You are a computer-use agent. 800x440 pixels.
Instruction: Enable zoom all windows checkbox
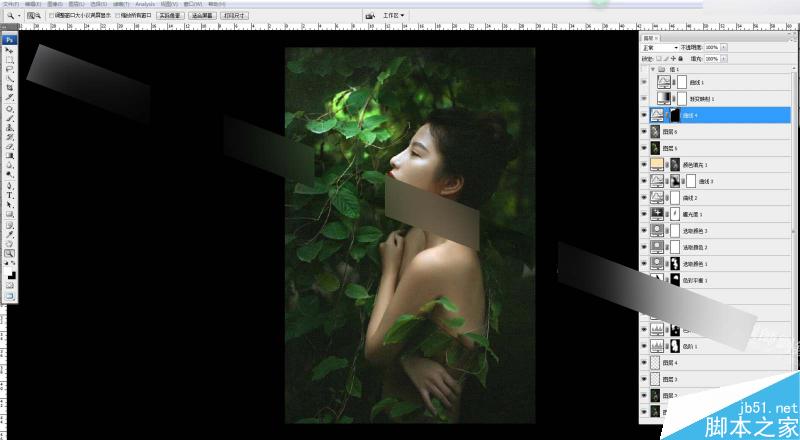(117, 16)
